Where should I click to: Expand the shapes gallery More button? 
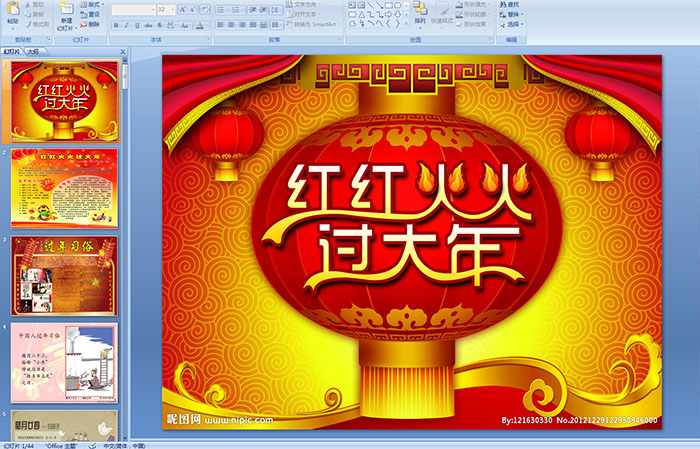point(406,22)
